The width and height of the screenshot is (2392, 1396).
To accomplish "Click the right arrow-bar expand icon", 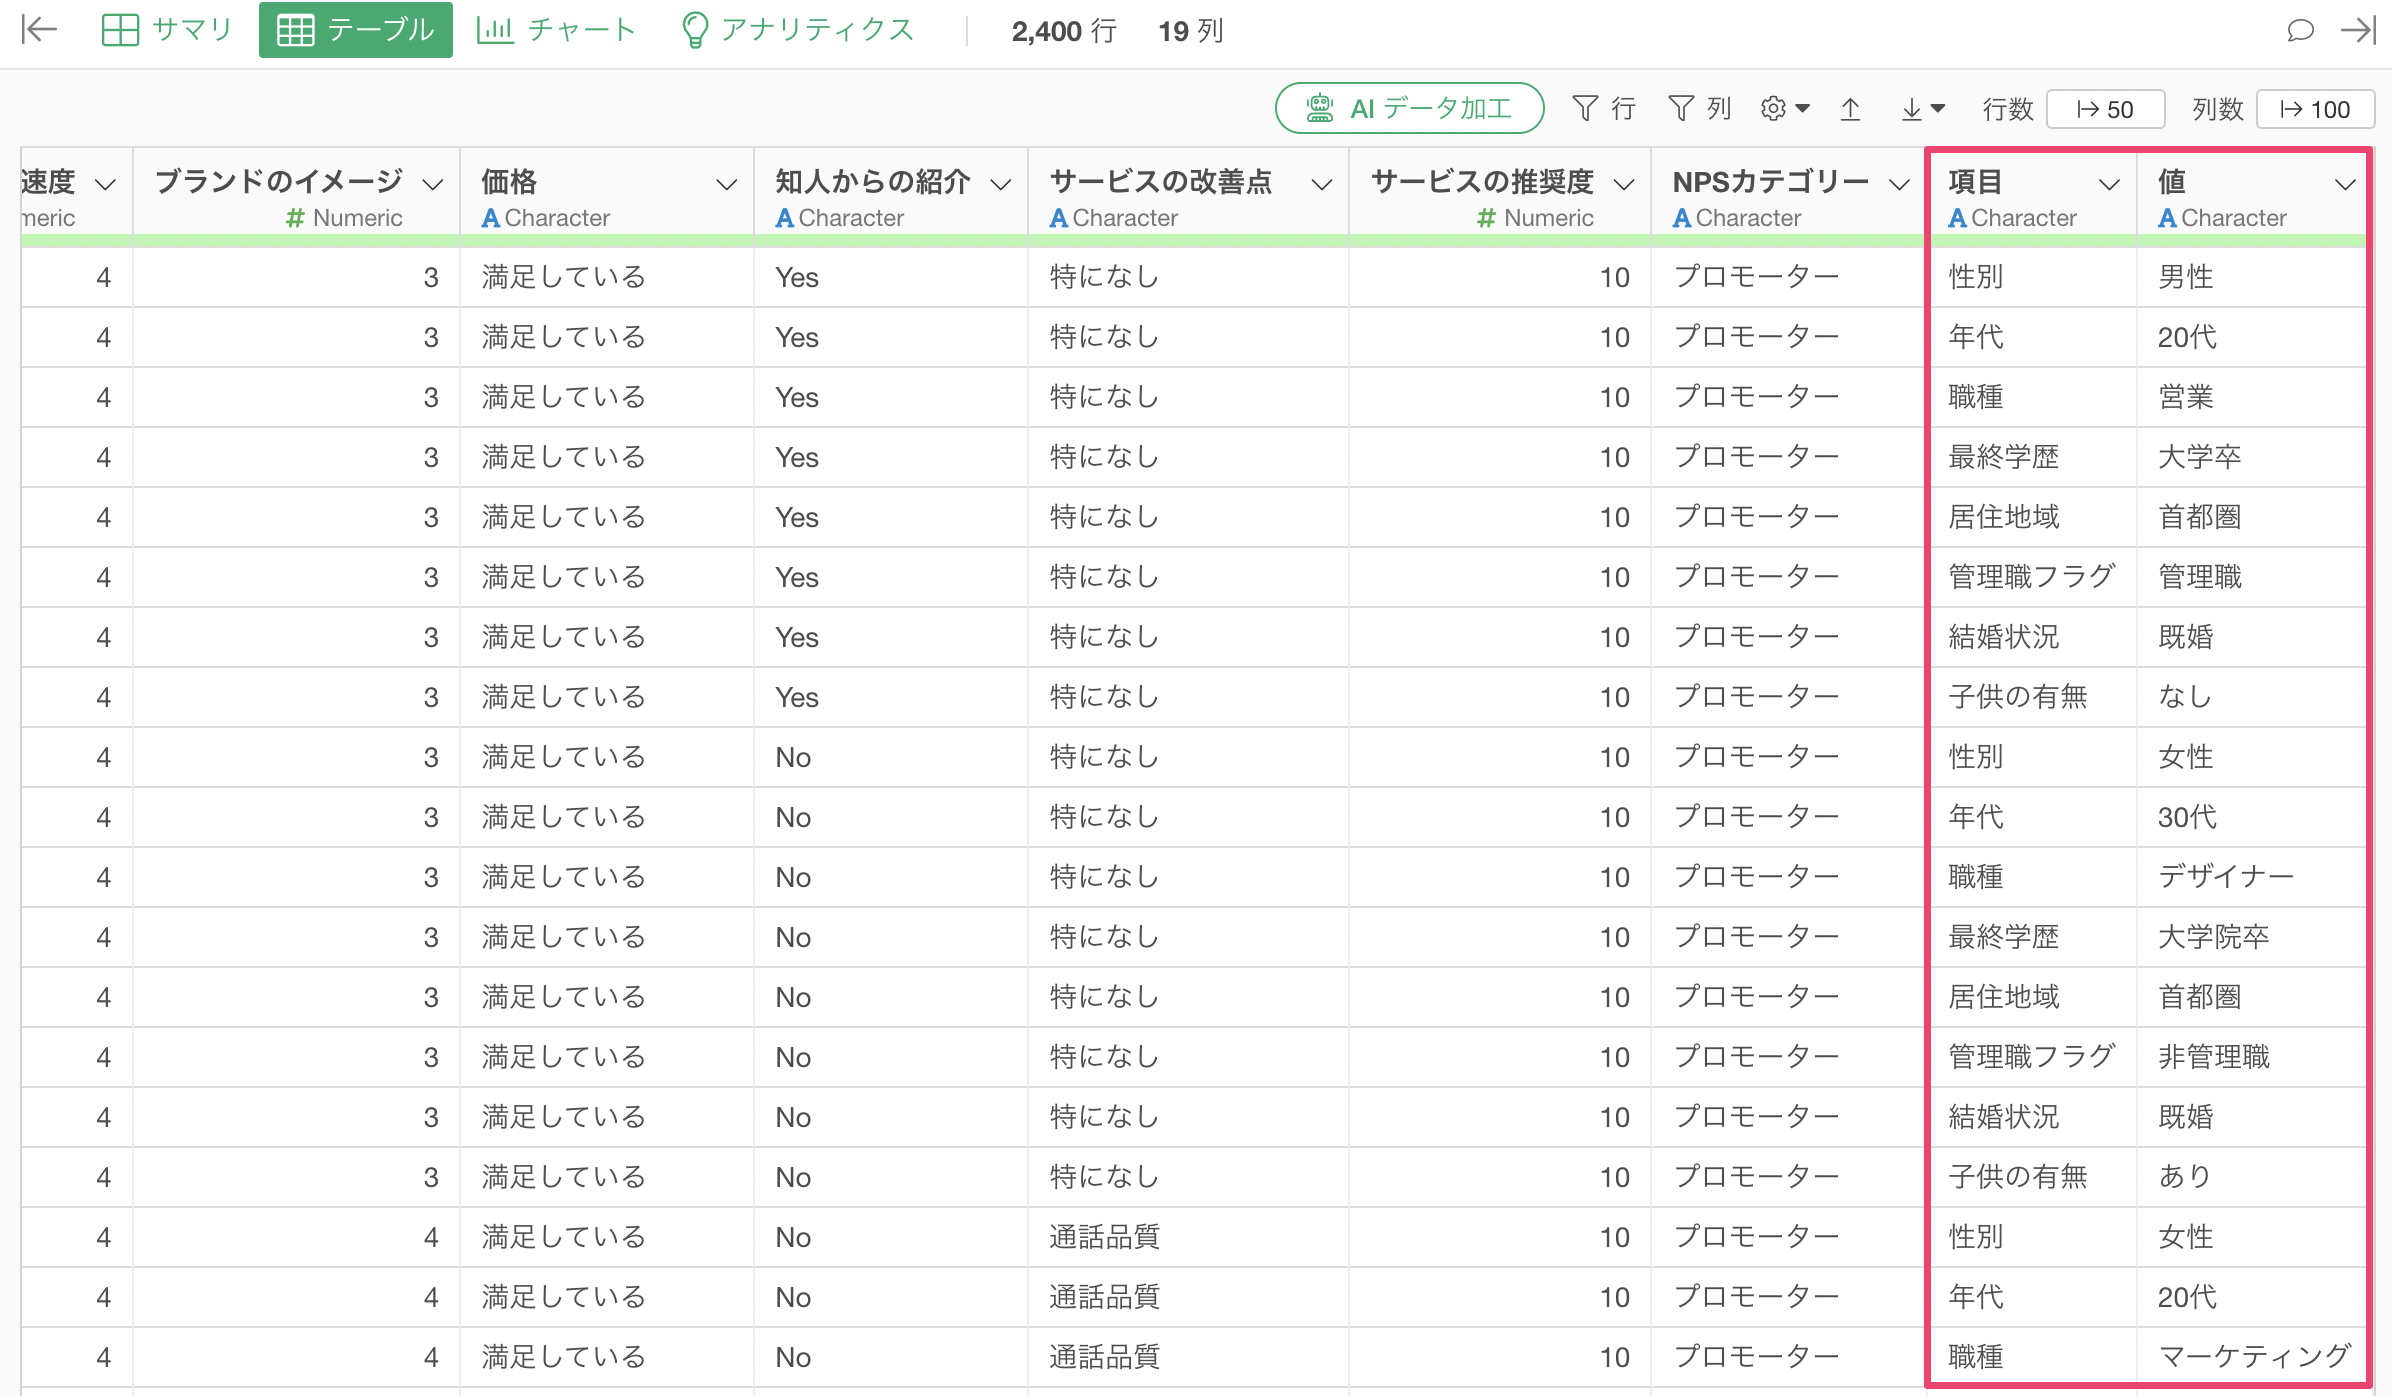I will tap(2358, 30).
